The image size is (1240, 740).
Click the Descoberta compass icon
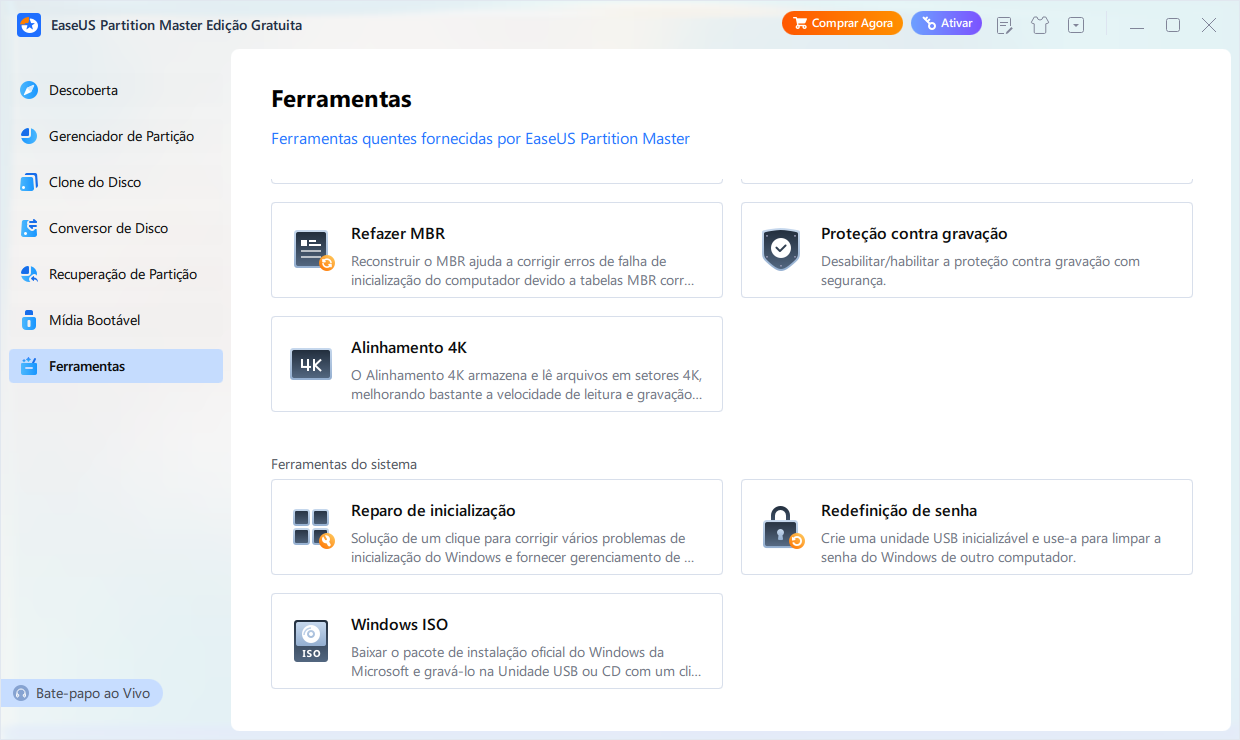(x=30, y=90)
